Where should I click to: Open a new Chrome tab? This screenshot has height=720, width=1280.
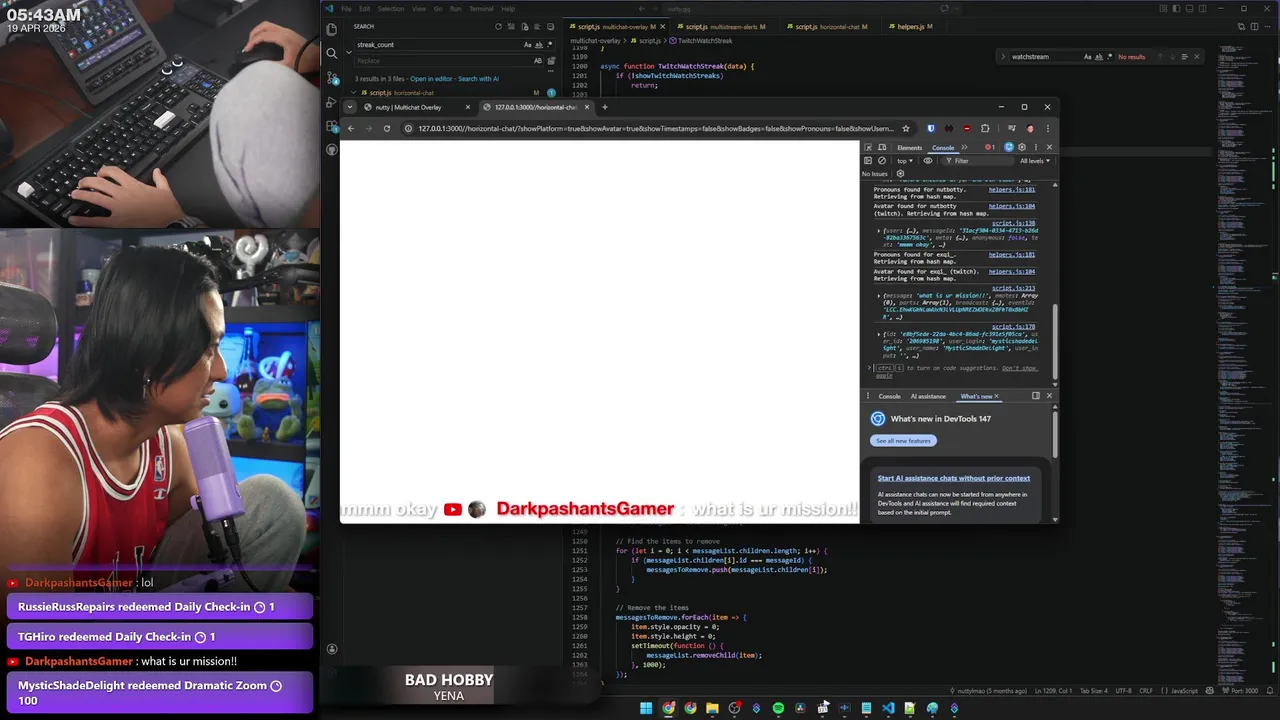(604, 107)
